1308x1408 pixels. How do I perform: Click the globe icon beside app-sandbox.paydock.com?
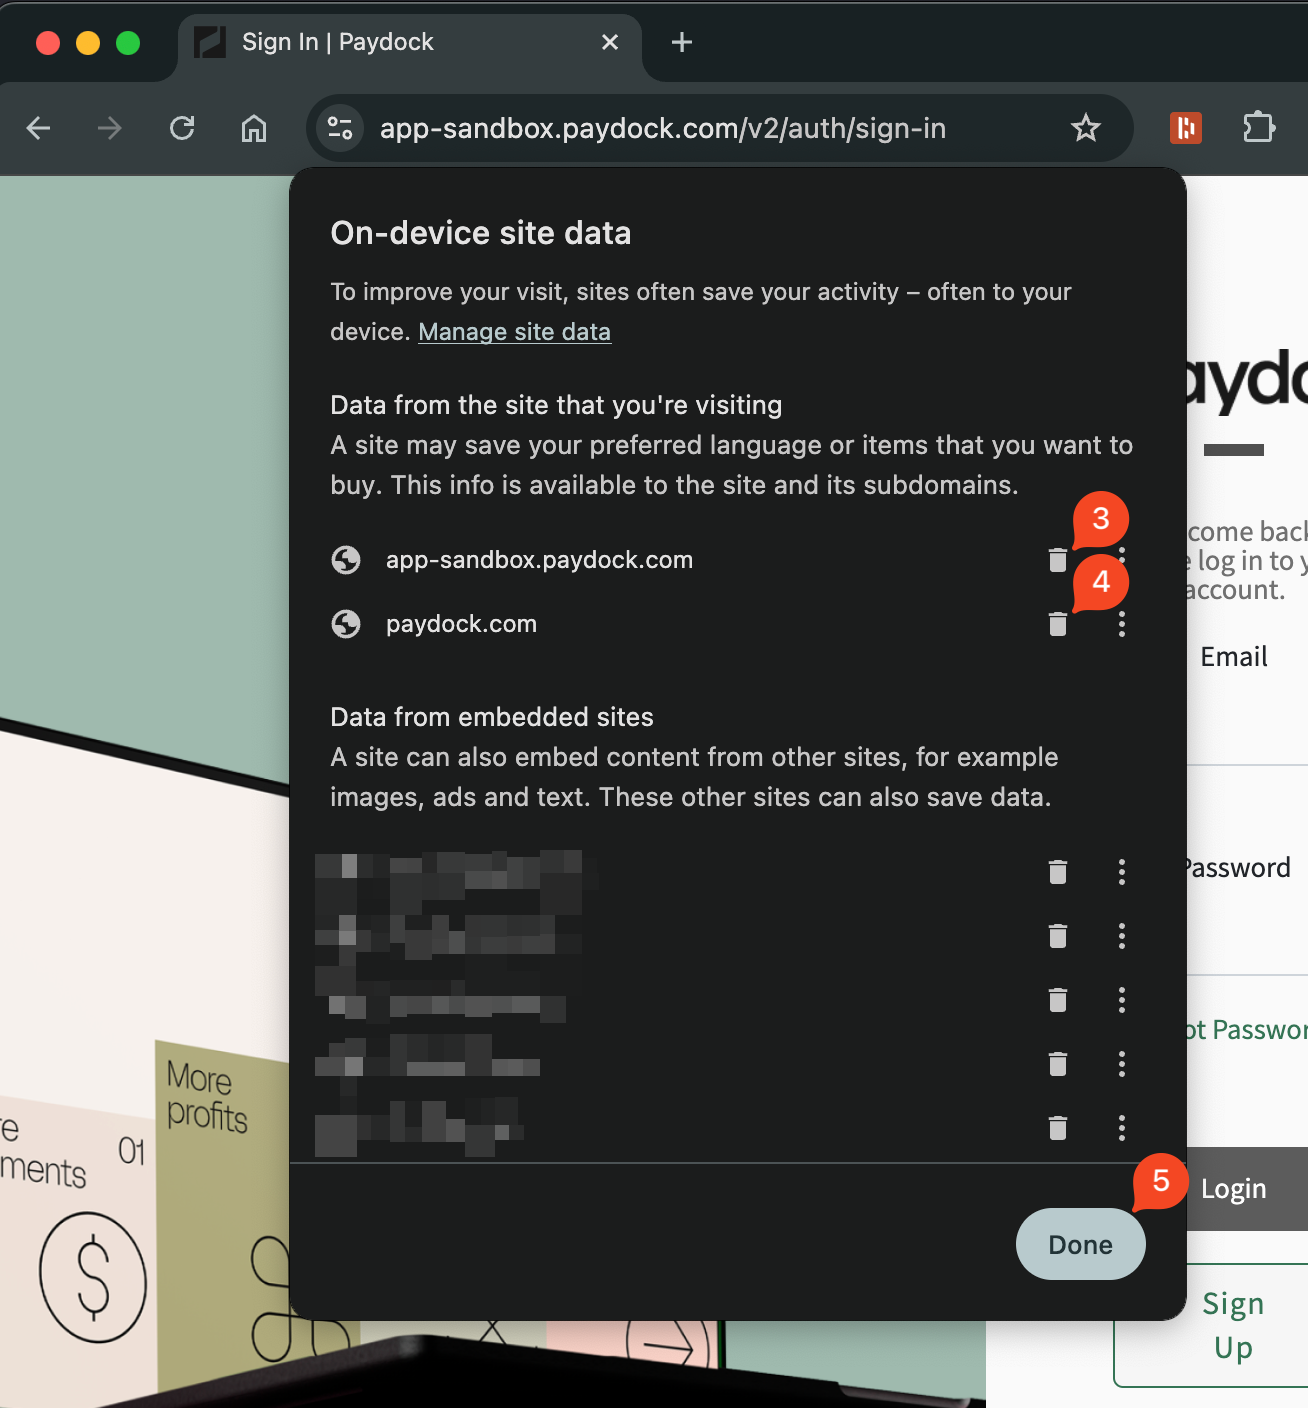click(x=346, y=560)
